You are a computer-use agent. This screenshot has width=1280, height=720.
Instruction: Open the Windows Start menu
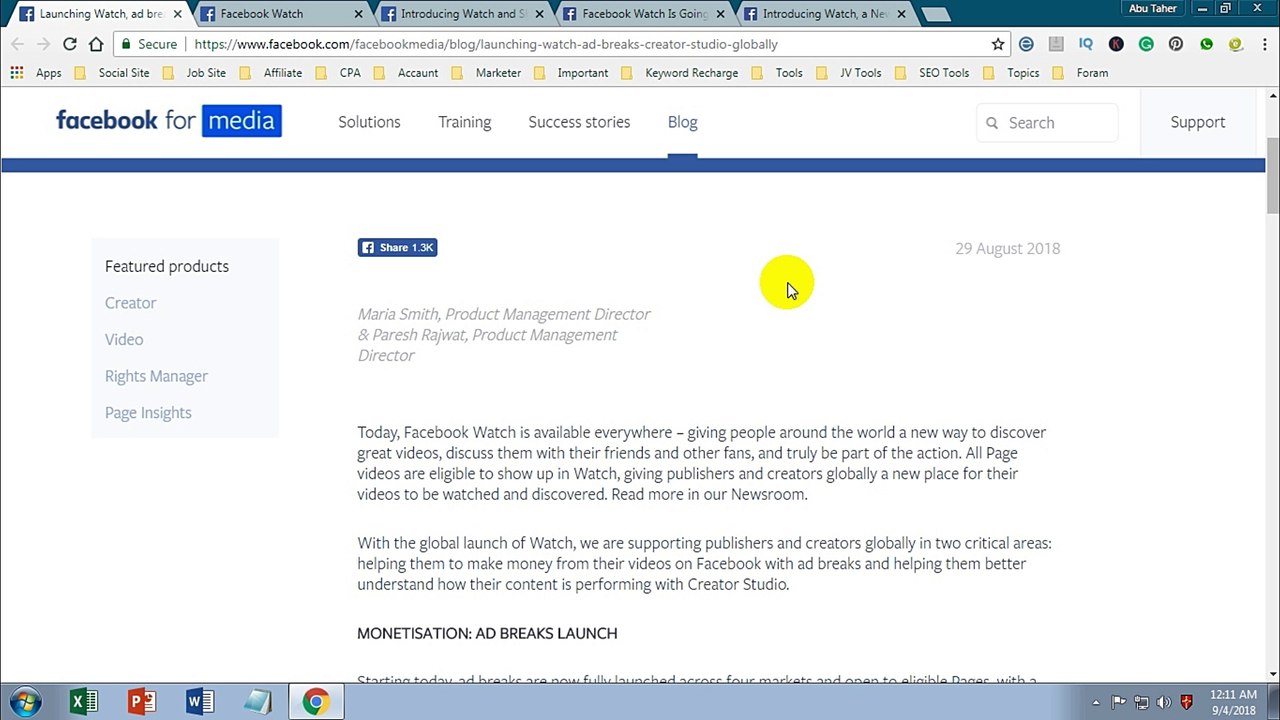point(25,702)
